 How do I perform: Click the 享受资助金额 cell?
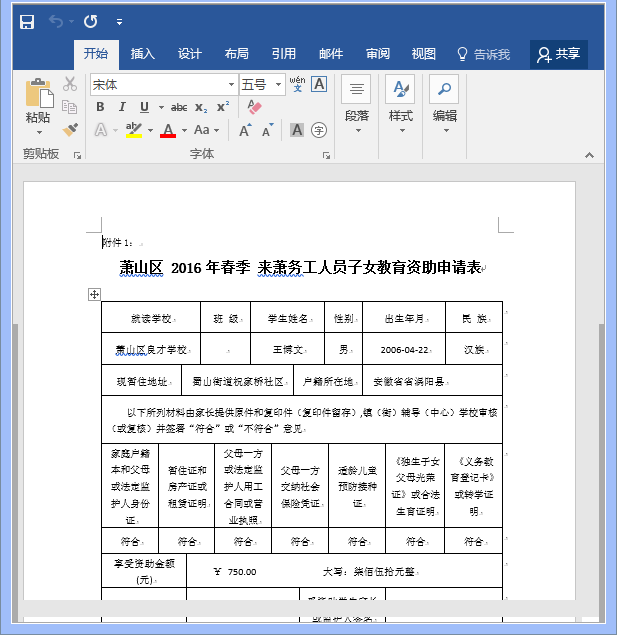pos(144,571)
